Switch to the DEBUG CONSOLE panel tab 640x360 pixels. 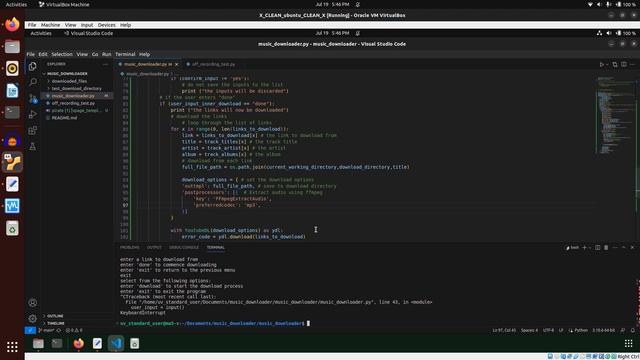(x=184, y=247)
